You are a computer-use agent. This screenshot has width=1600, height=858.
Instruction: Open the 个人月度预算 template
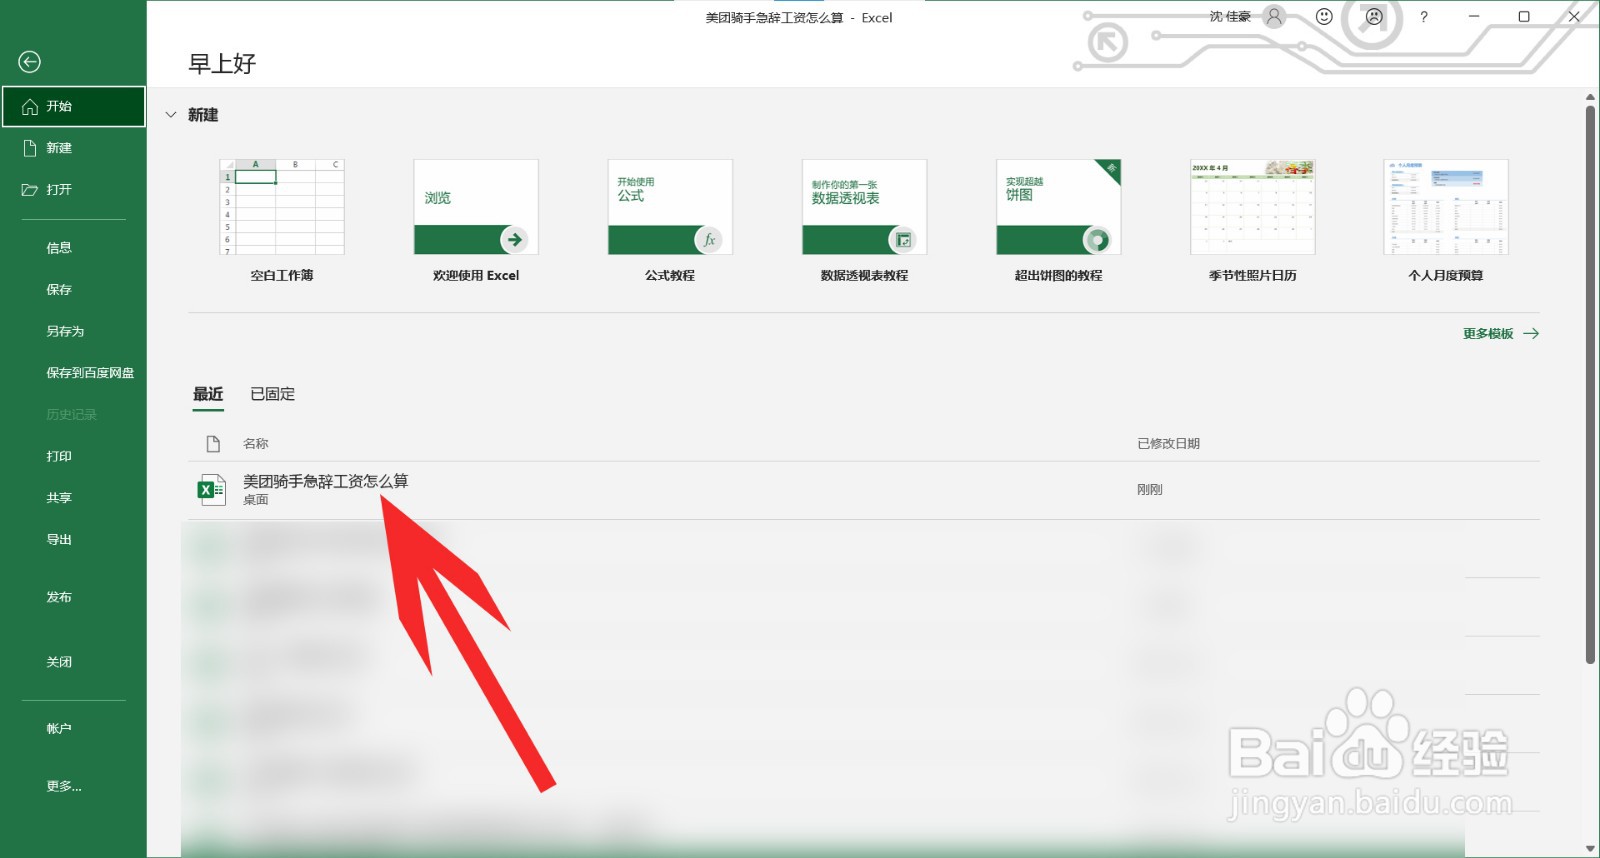point(1446,221)
